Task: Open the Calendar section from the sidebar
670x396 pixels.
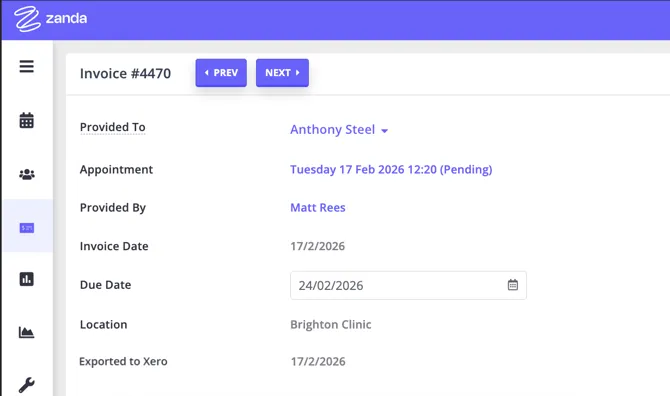Action: pos(26,120)
